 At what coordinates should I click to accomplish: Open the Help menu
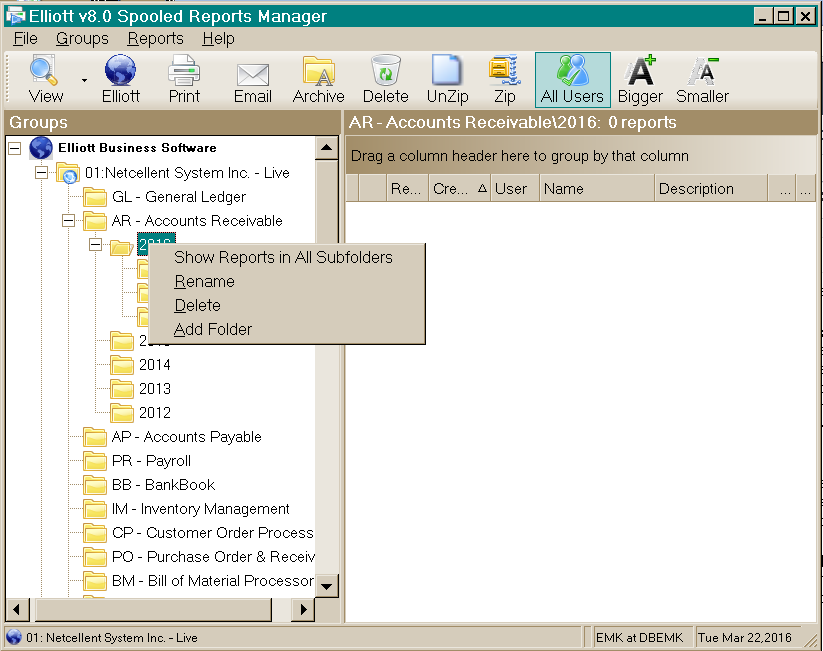(218, 38)
